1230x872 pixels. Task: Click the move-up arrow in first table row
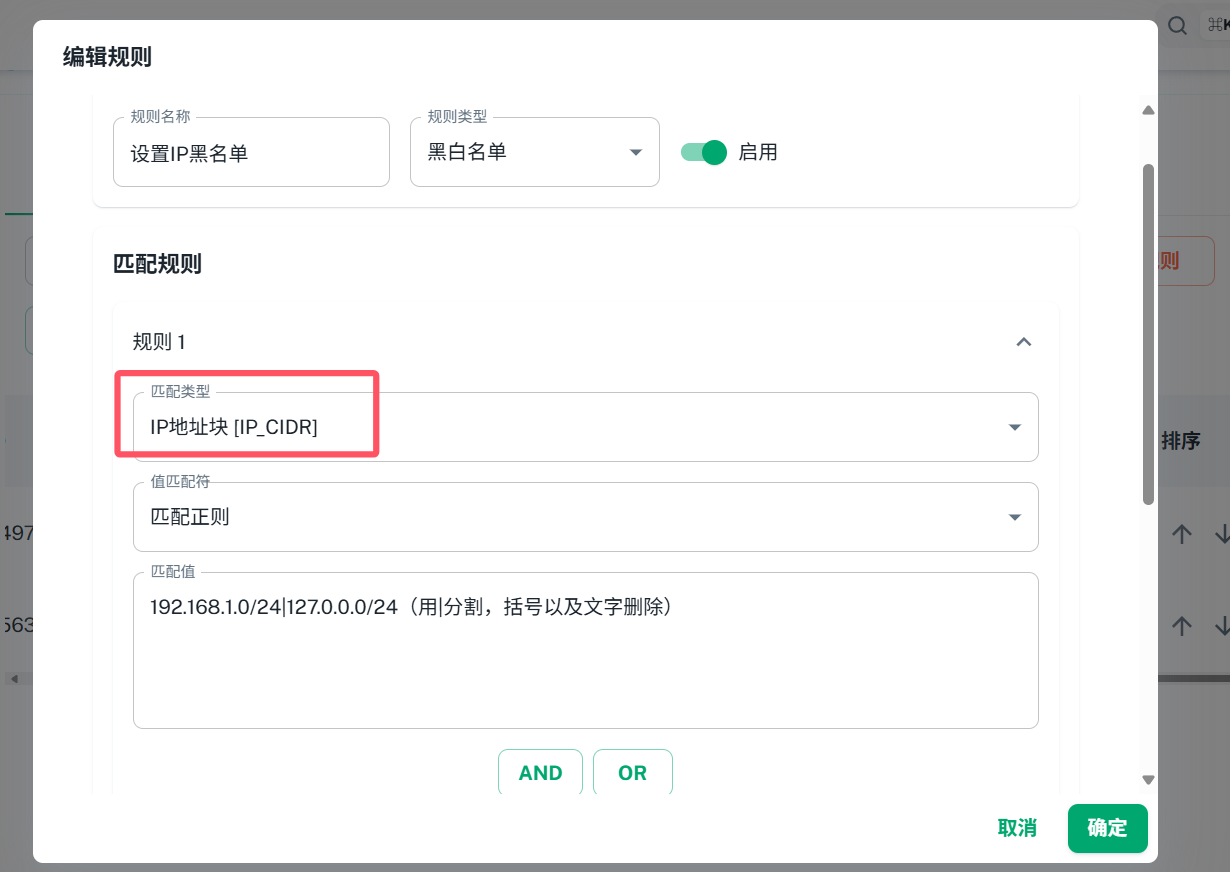1182,534
